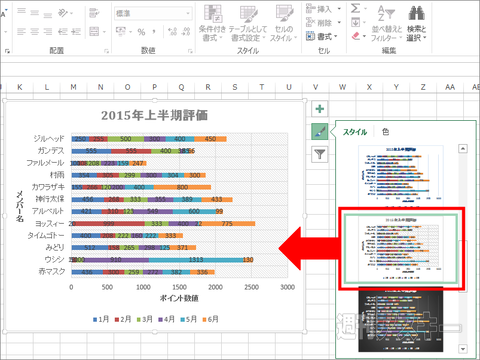Image resolution: width=480 pixels, height=360 pixels.
Task: Click the AutoSum sigma icon
Action: coord(356,8)
